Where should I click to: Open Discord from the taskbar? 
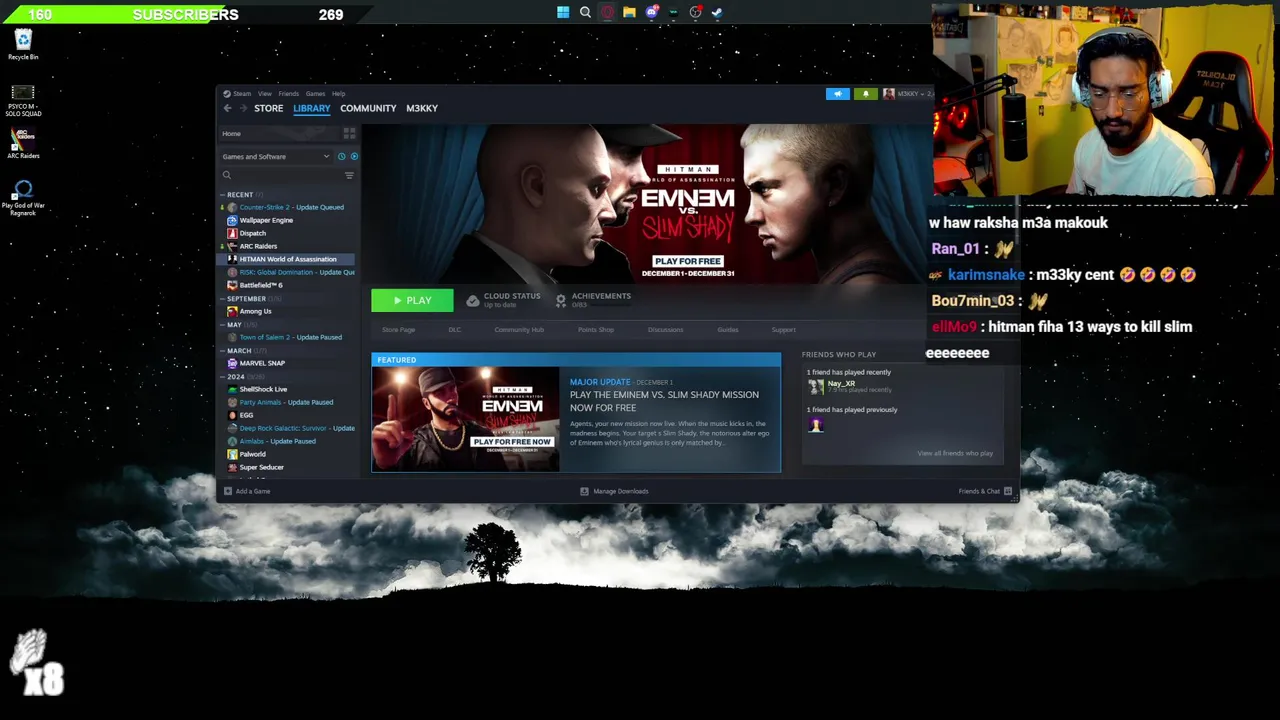pyautogui.click(x=651, y=13)
